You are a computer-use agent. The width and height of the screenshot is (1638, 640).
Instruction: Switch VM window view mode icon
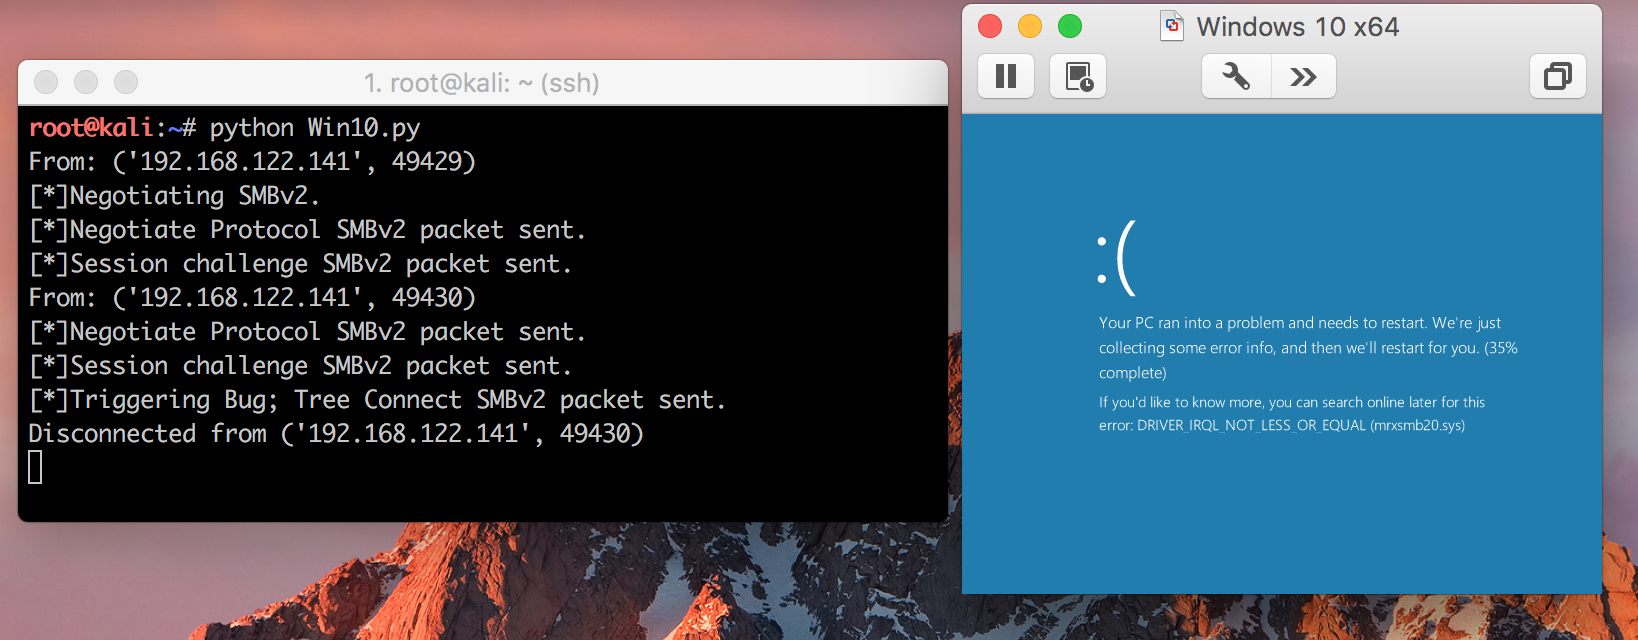click(x=1558, y=76)
